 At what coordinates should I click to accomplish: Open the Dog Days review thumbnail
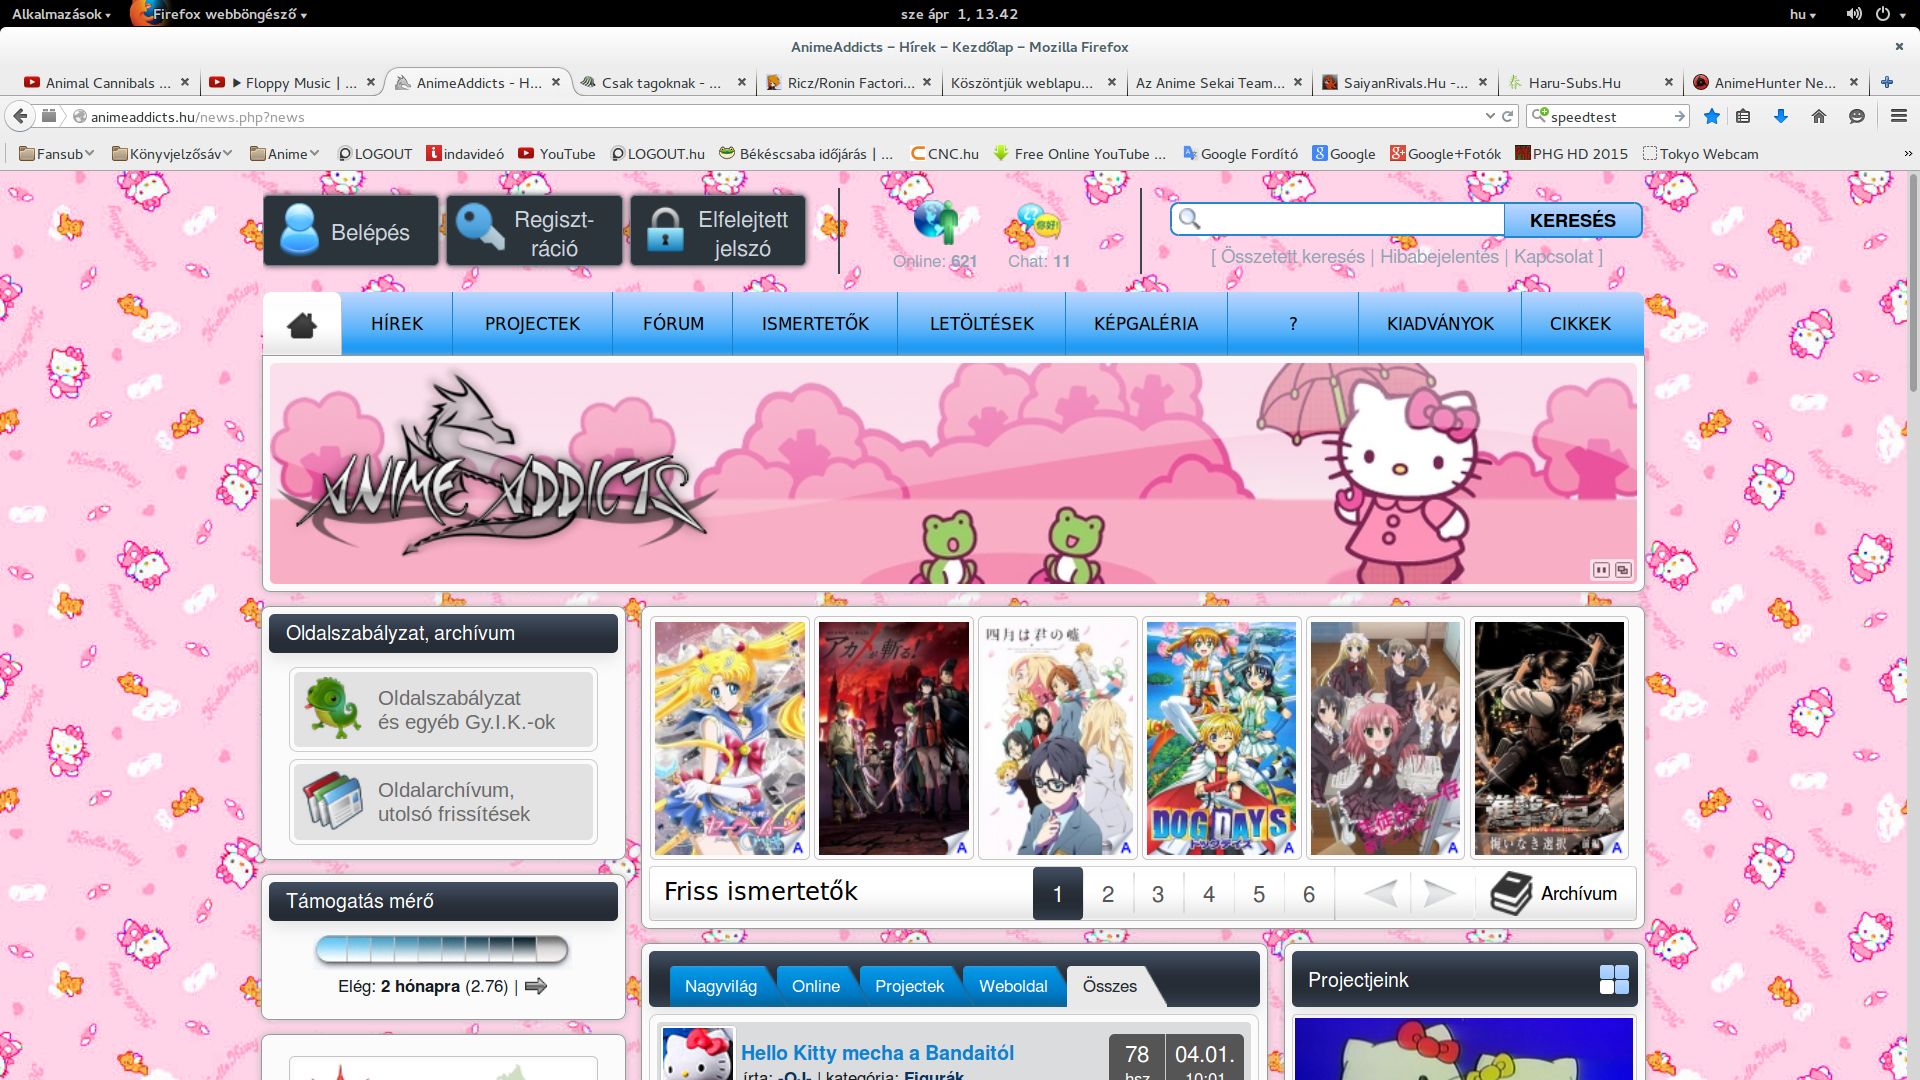coord(1221,738)
